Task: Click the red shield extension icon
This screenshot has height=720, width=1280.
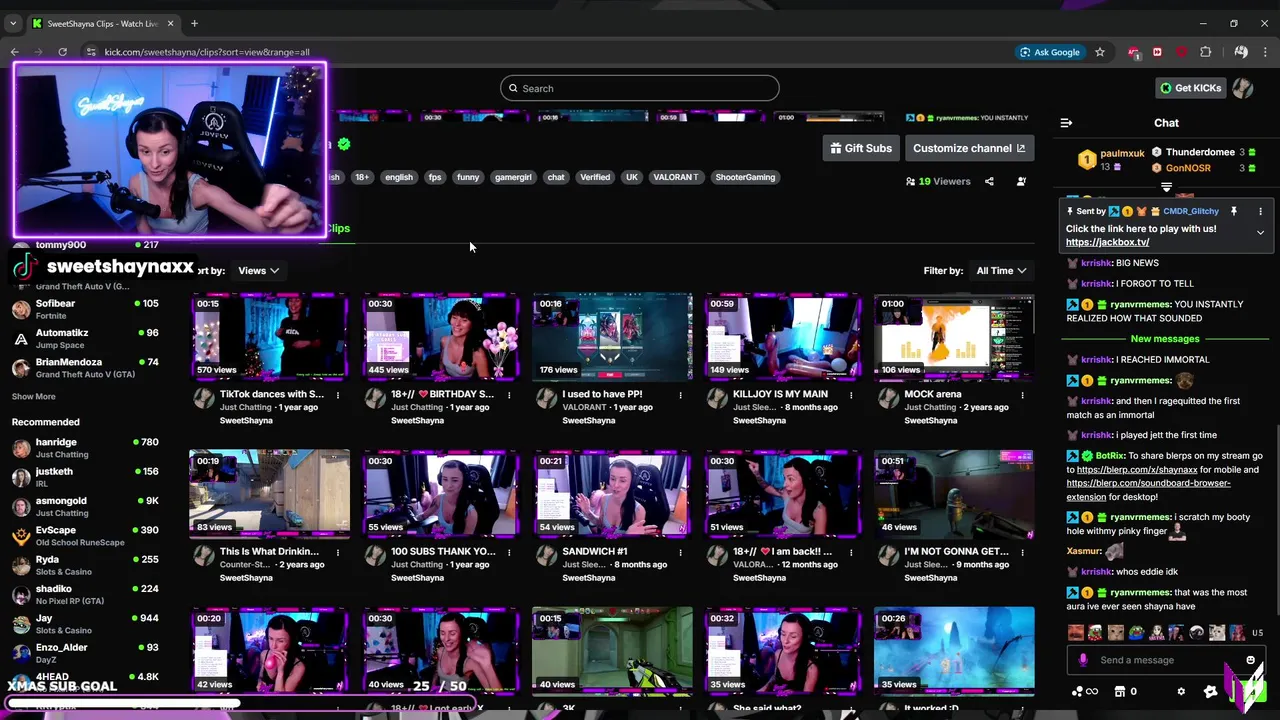Action: click(x=1181, y=52)
